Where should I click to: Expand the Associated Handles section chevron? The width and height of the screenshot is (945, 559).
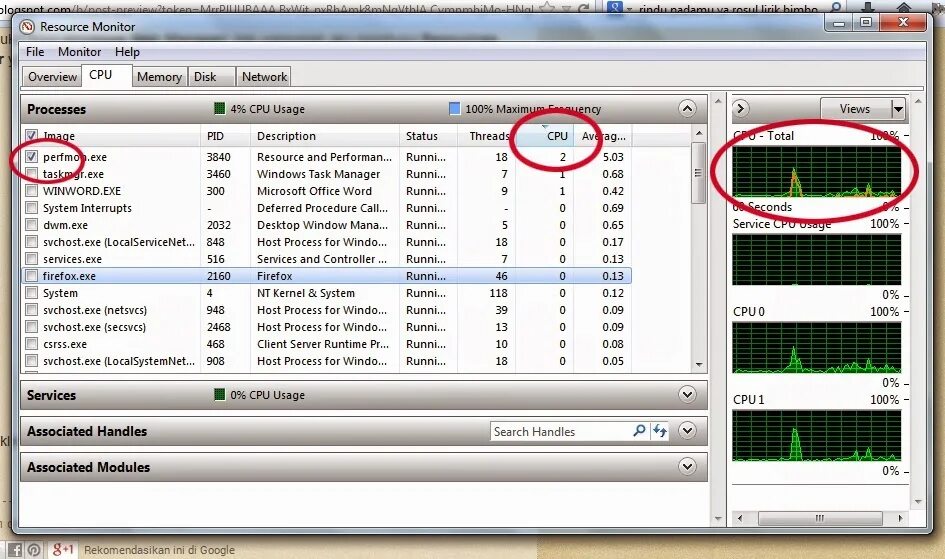tap(687, 431)
